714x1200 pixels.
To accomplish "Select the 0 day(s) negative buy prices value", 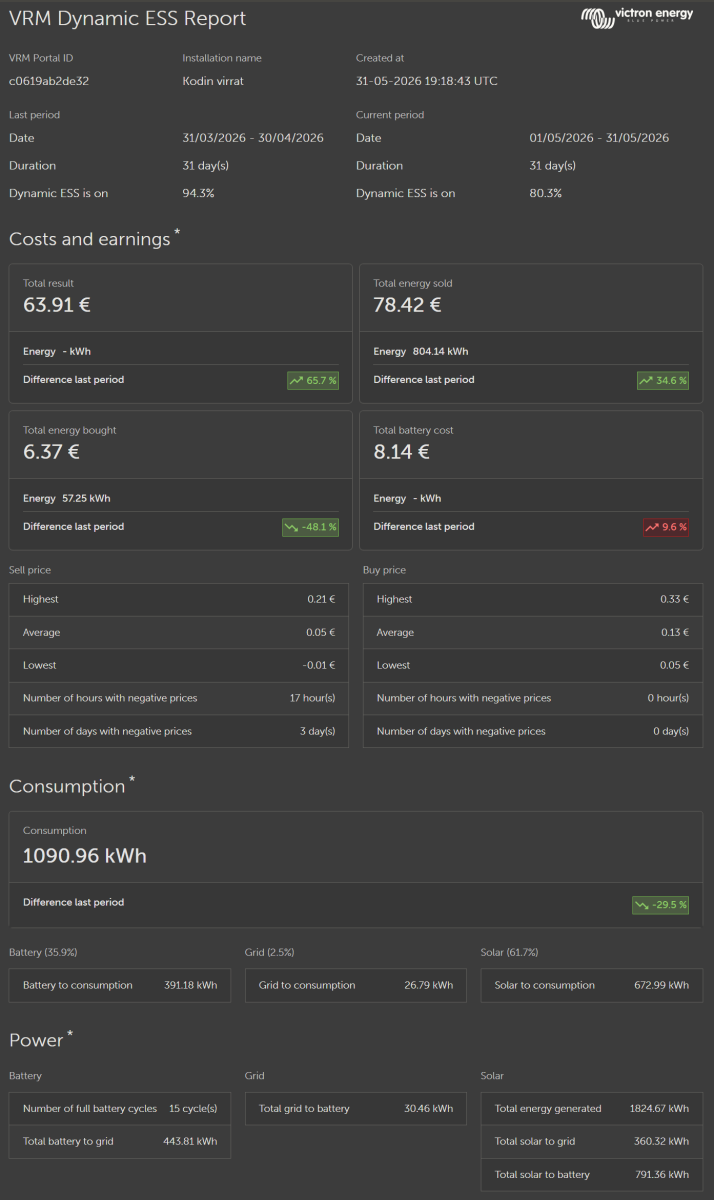I will 671,731.
